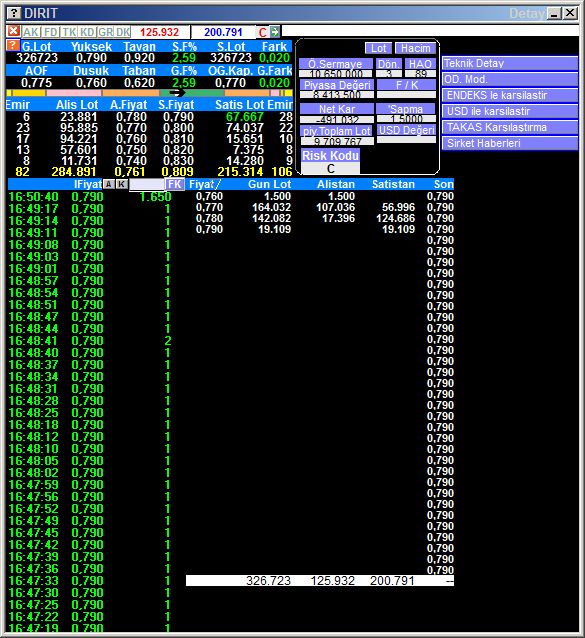Image resolution: width=585 pixels, height=638 pixels.
Task: Click the small A button beside IFiyat
Action: pos(109,184)
